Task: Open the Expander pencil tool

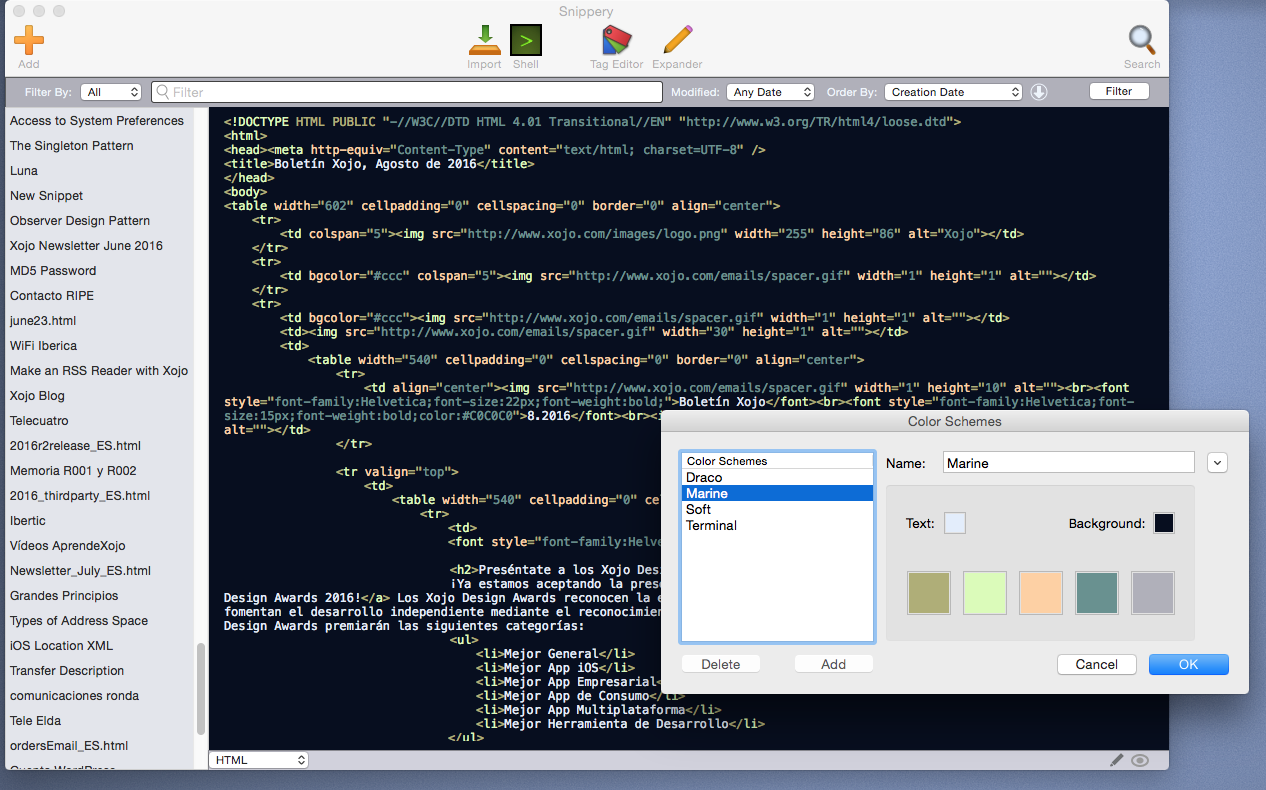Action: coord(677,40)
